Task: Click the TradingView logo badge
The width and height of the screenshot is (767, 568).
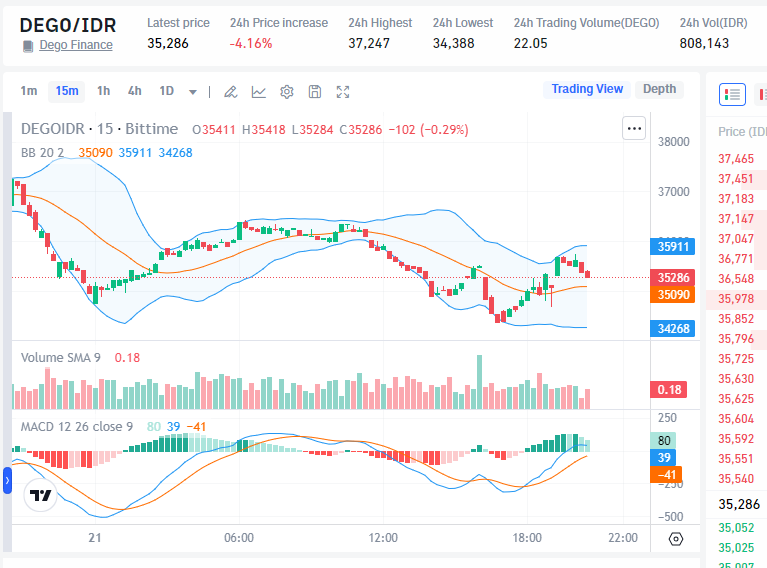Action: point(40,495)
